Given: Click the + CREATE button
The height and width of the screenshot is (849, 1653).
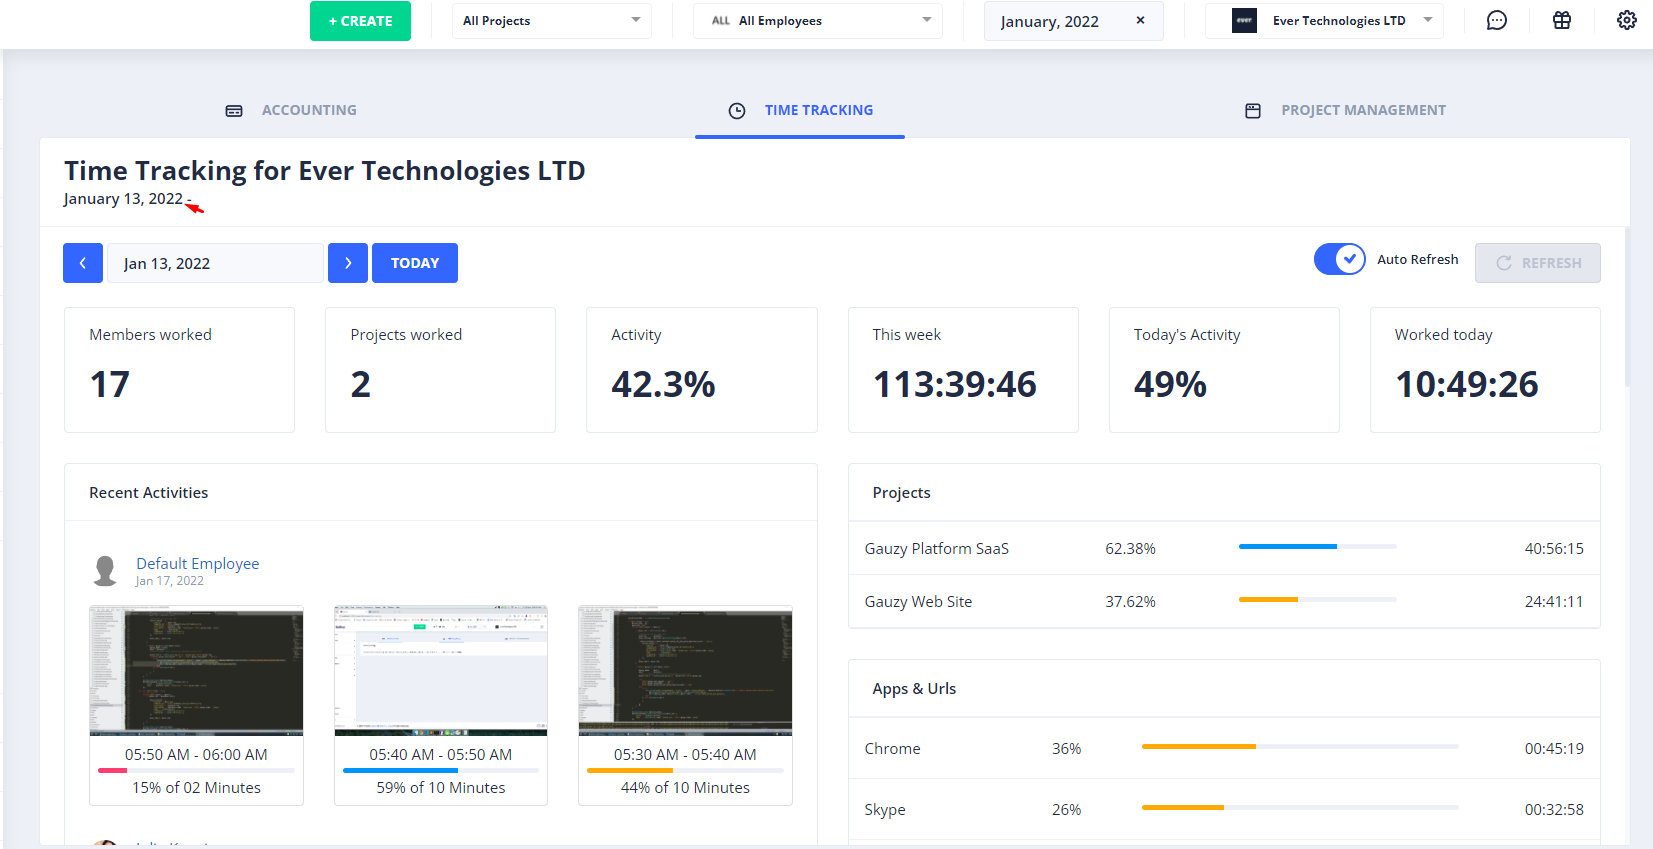Looking at the screenshot, I should (360, 21).
